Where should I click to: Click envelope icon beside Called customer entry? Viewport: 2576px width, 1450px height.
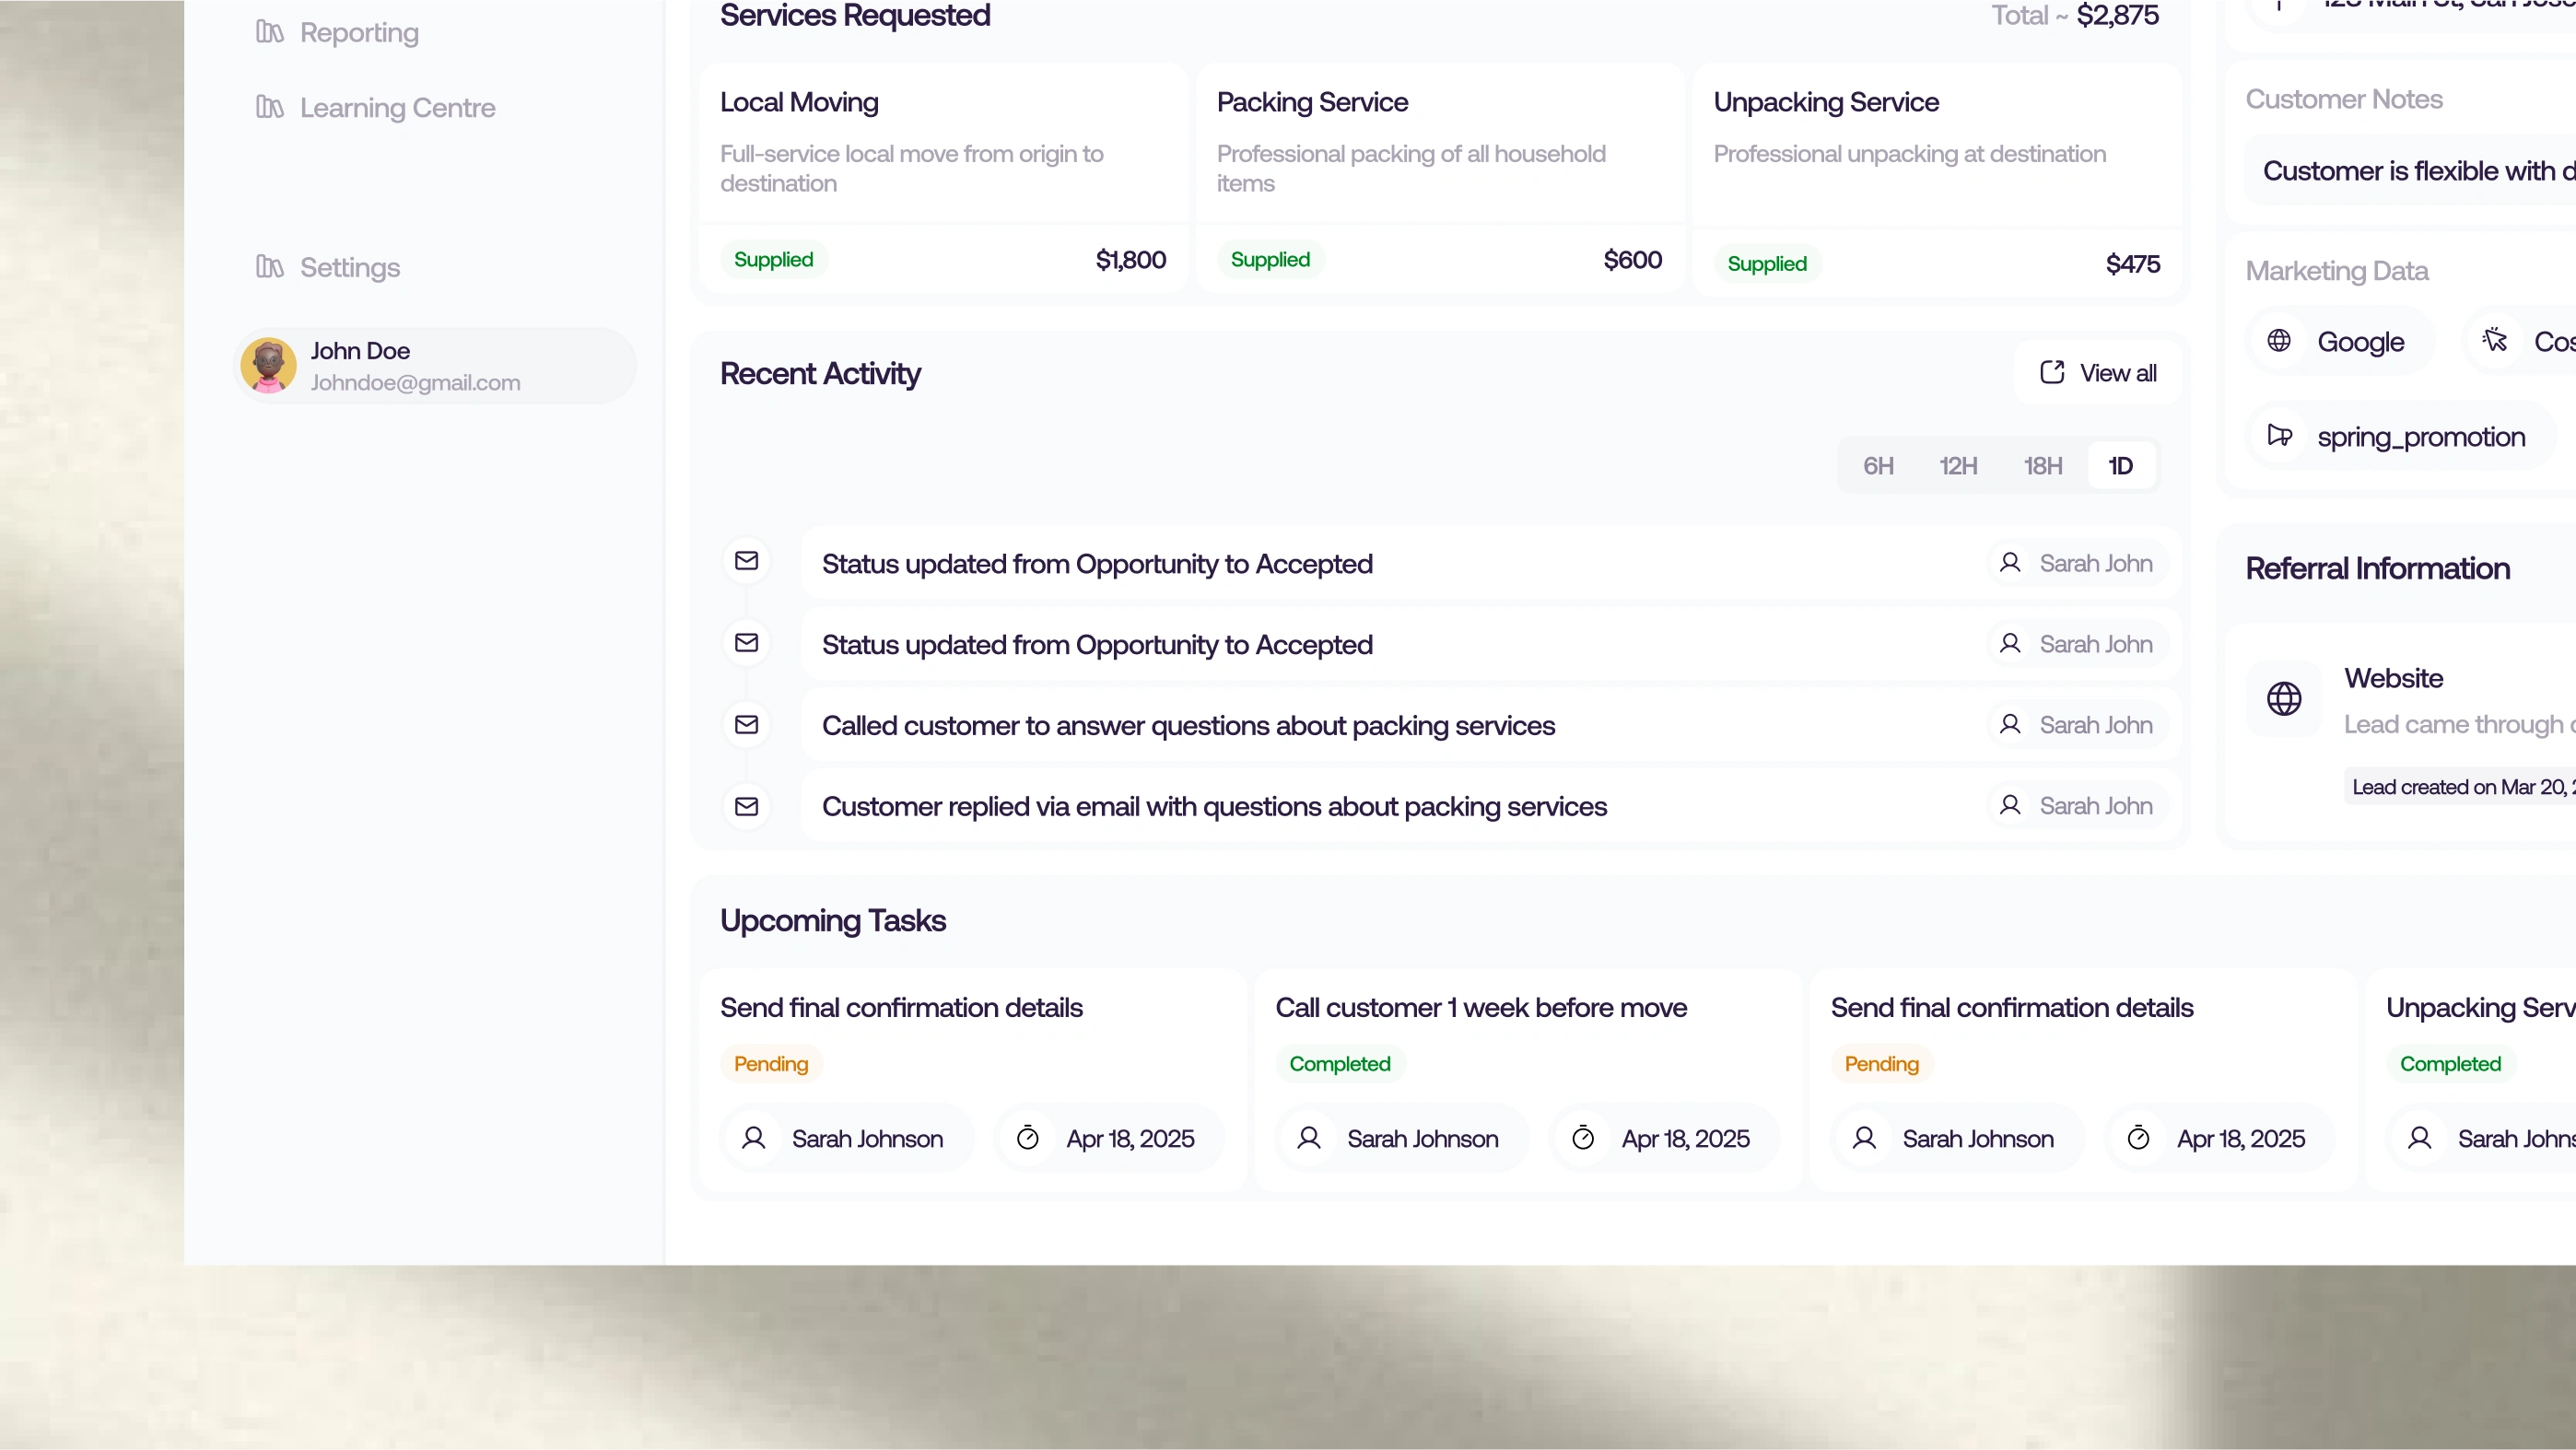coord(747,725)
